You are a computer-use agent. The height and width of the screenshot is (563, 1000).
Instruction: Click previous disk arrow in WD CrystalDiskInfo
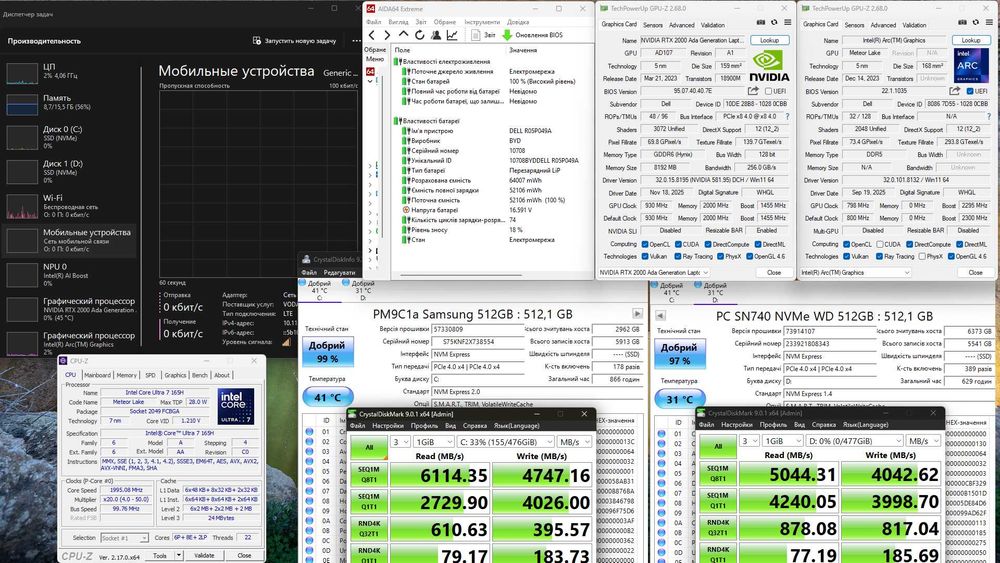click(660, 316)
